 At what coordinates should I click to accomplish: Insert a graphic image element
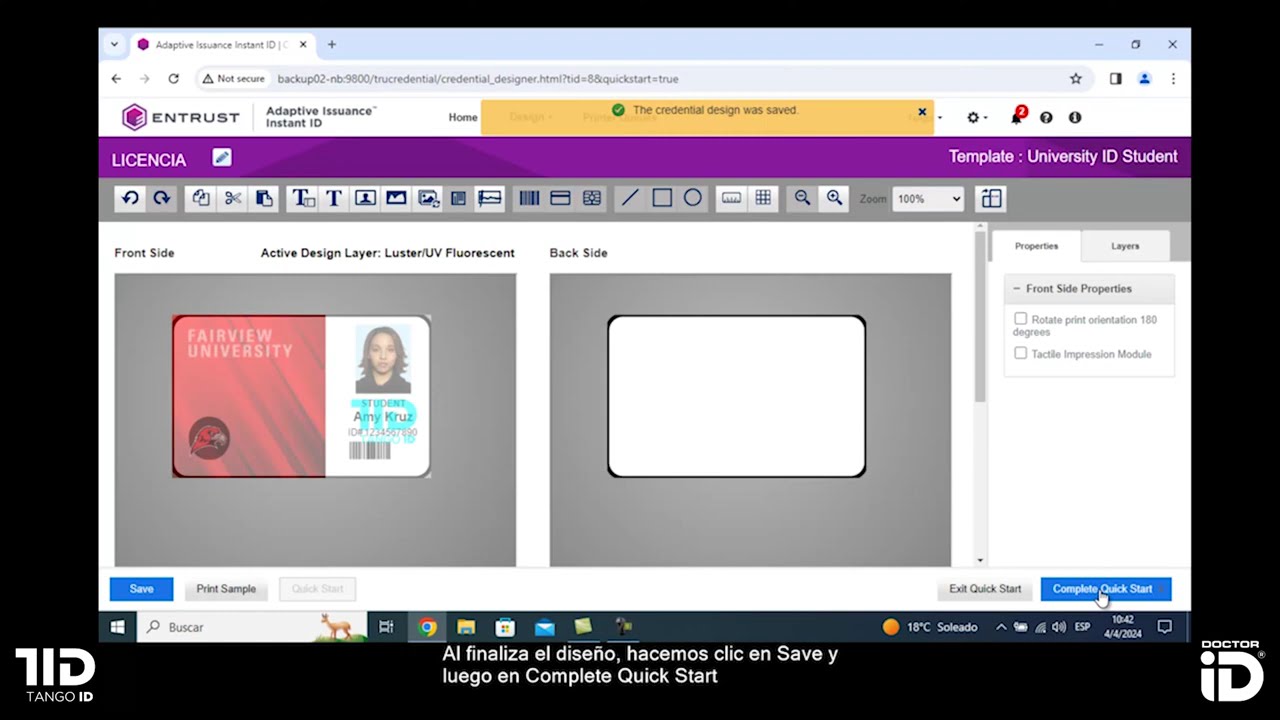coord(396,198)
